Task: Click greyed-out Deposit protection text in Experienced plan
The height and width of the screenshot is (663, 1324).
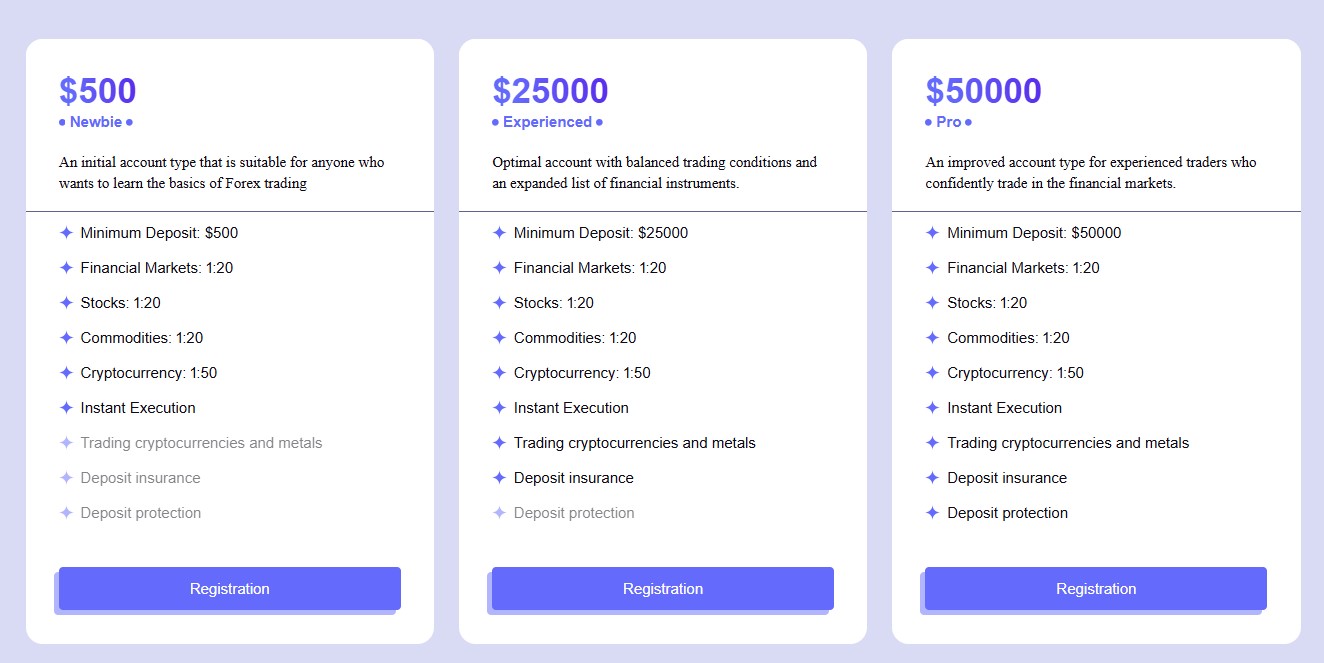Action: (x=574, y=513)
